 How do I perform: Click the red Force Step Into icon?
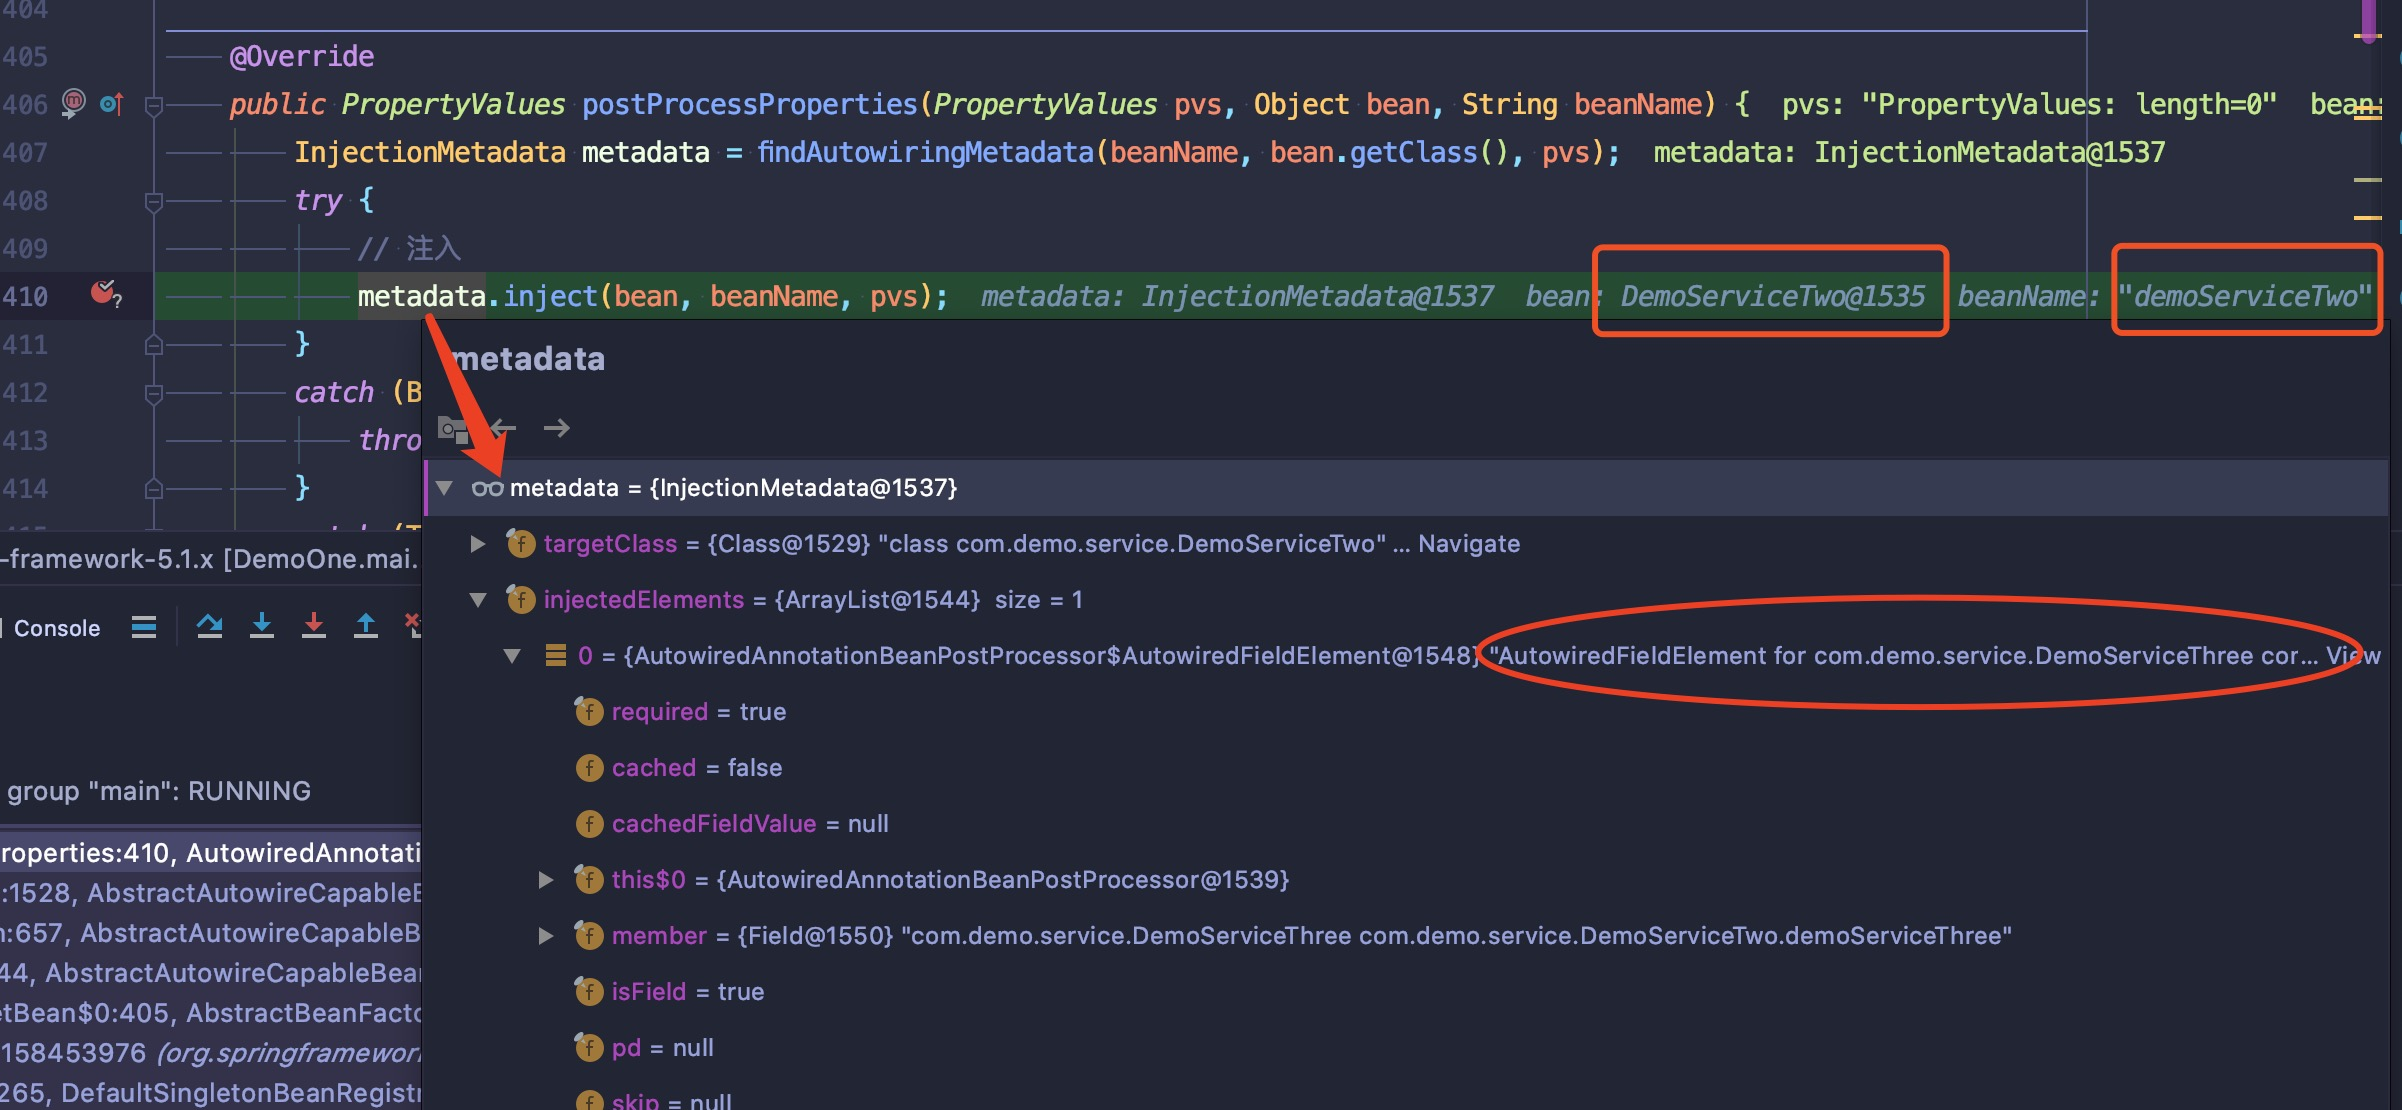[x=314, y=626]
